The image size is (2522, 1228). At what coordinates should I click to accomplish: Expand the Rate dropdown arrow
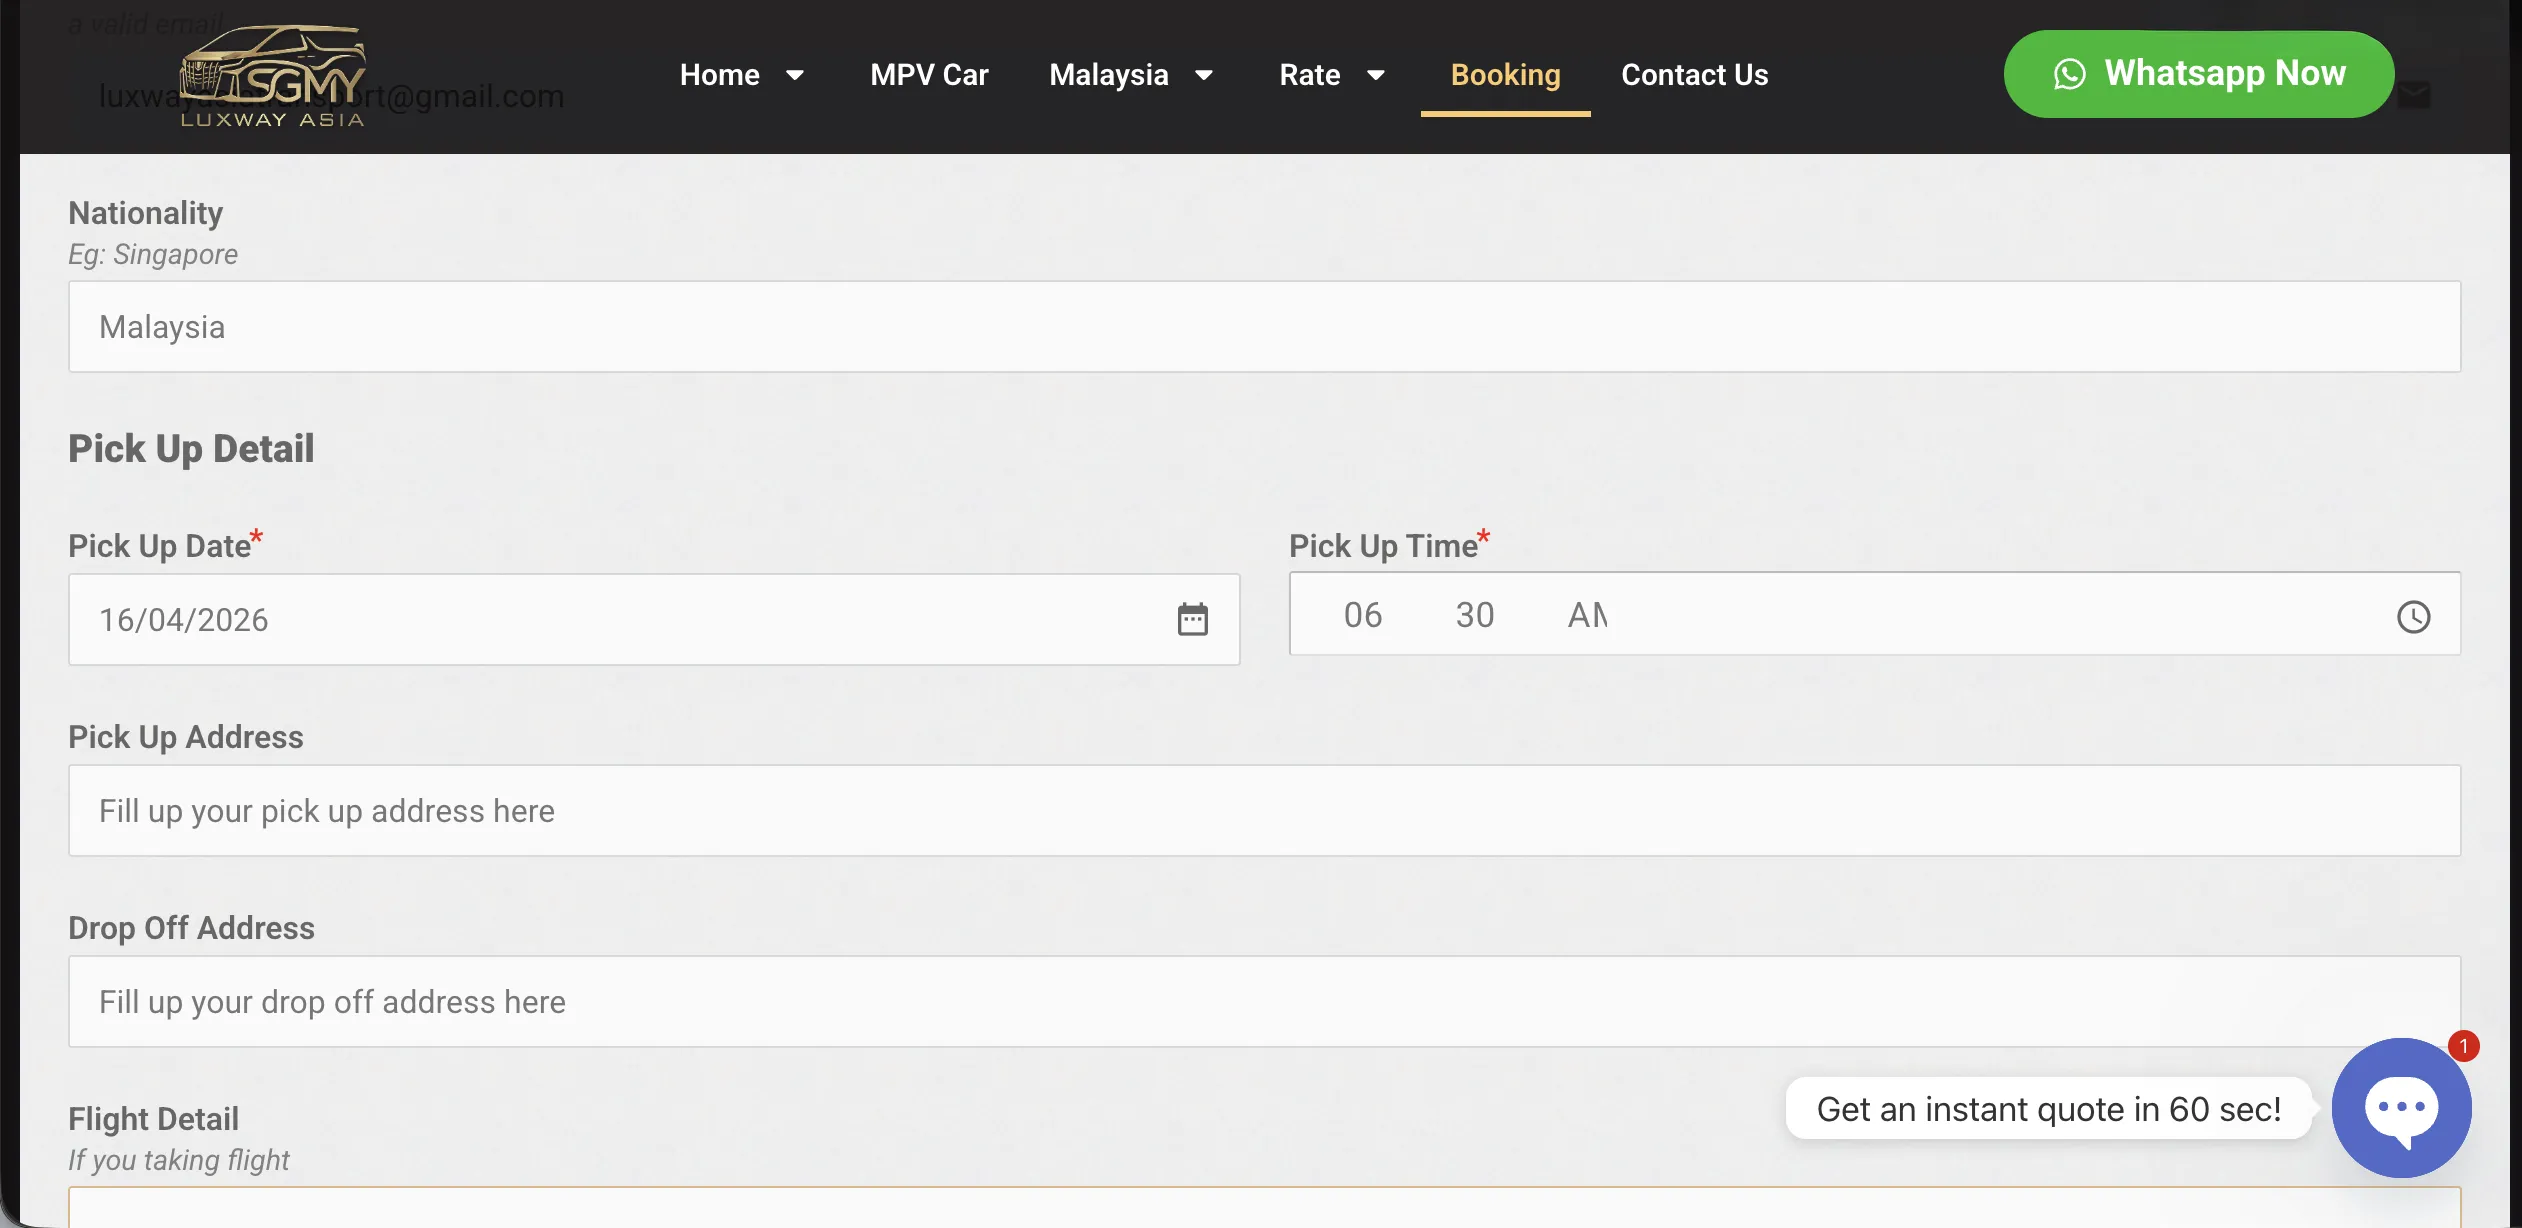(x=1376, y=75)
